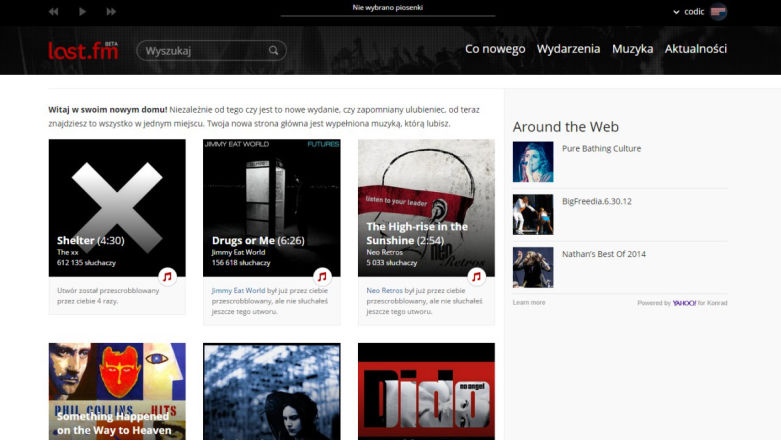Click the Nie wybrano piosenki status text
781x440 pixels.
coord(388,7)
